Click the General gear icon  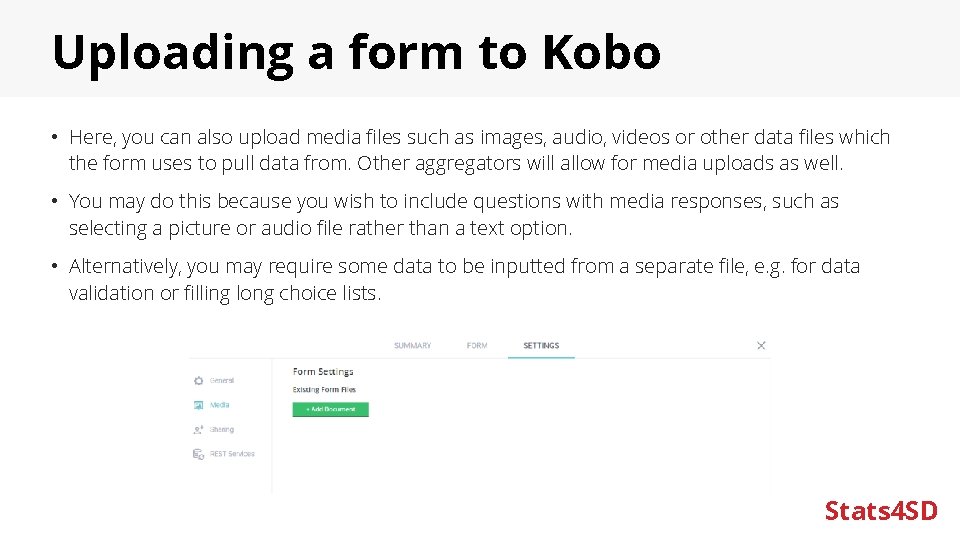(198, 380)
